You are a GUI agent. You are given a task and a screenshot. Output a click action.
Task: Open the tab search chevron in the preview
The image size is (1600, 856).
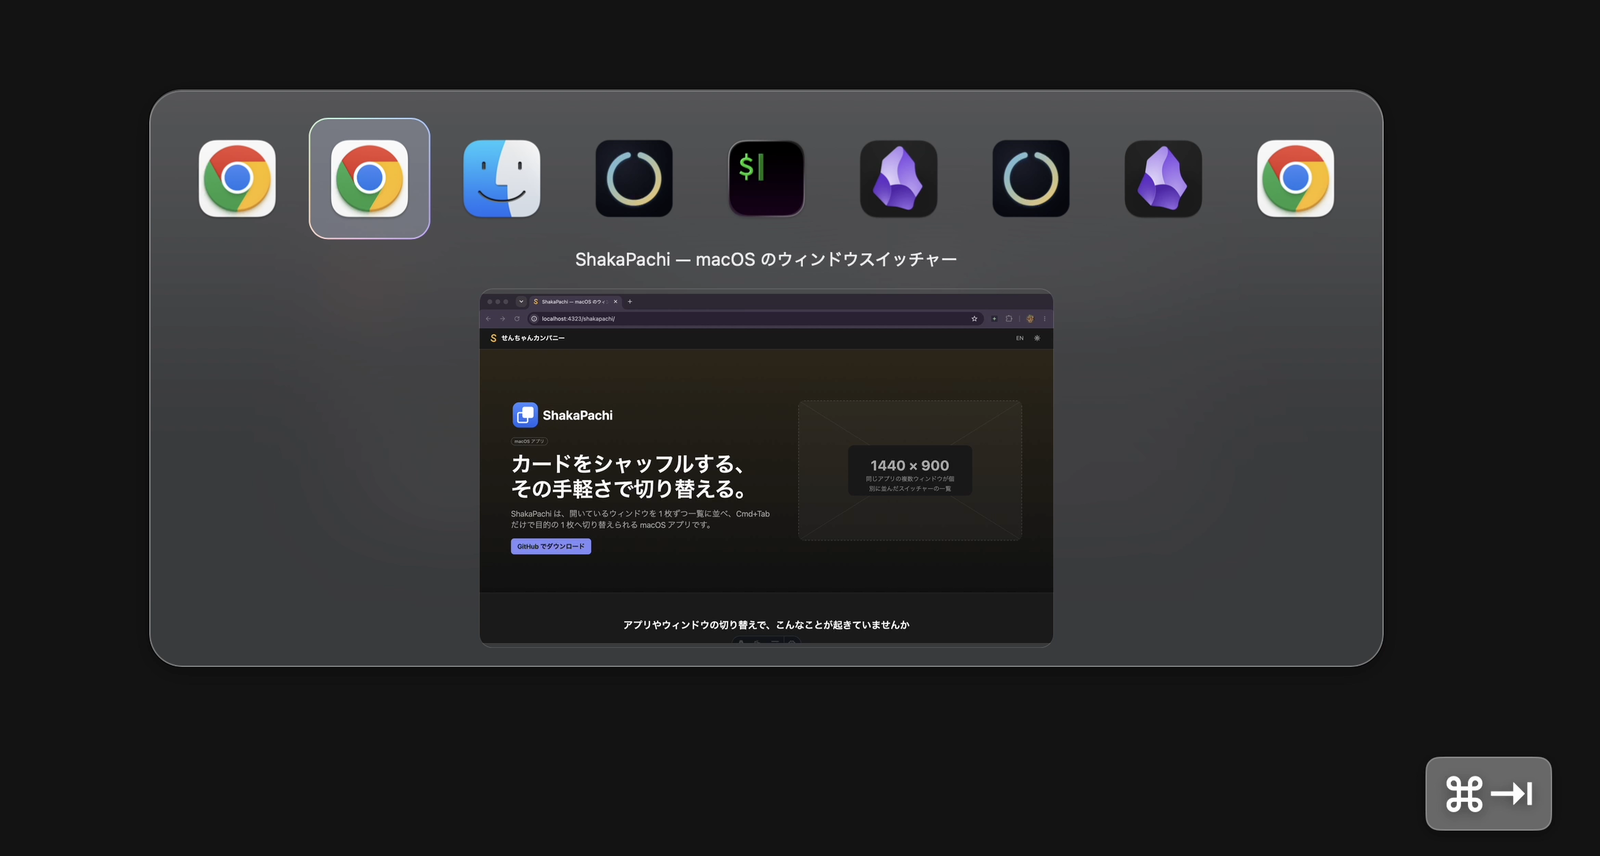point(521,301)
